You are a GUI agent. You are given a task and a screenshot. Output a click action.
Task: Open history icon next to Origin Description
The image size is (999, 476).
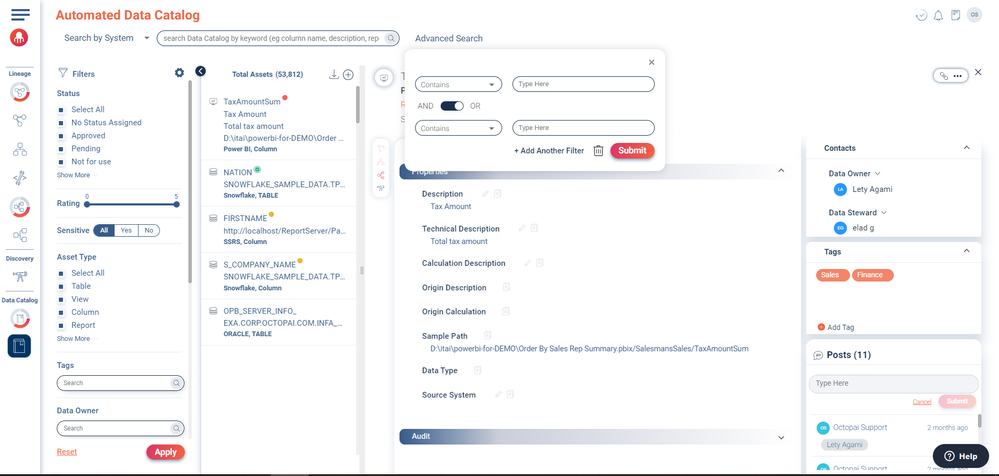pyautogui.click(x=507, y=287)
